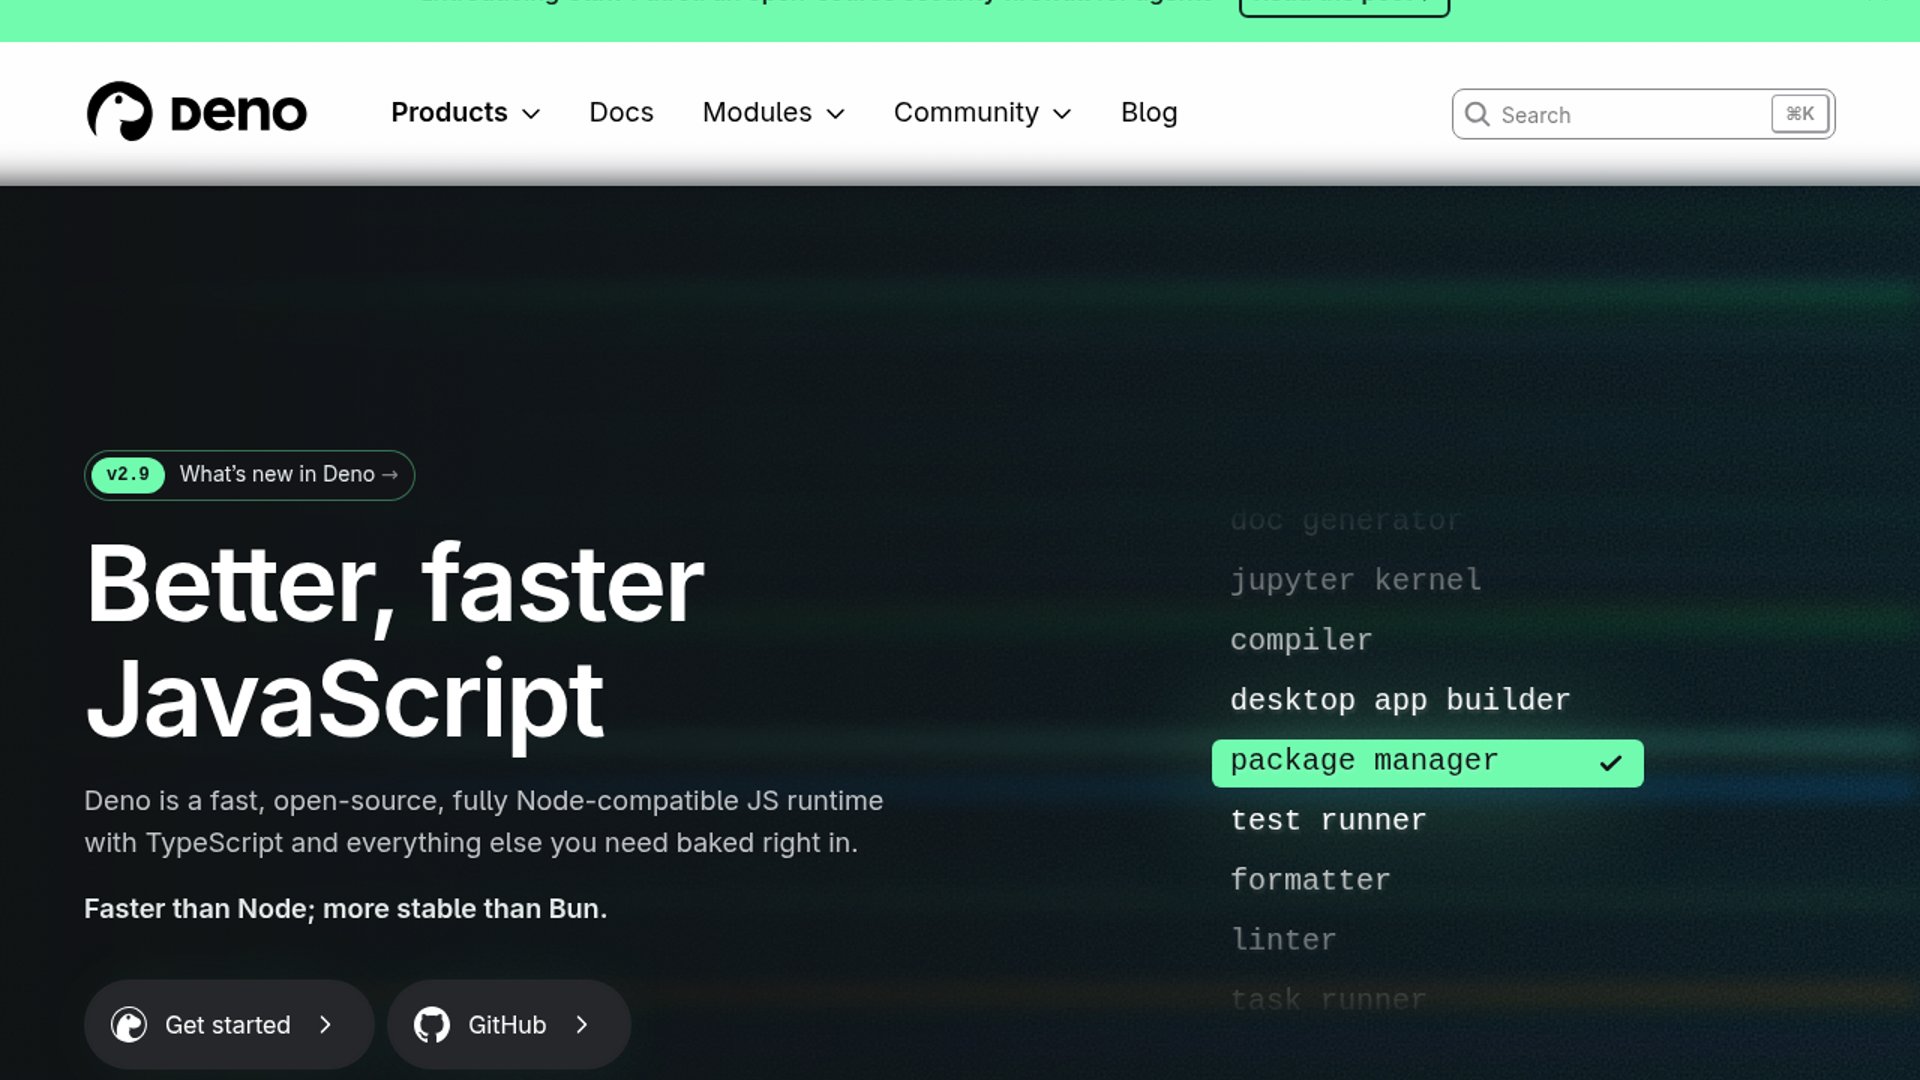Select jupyter kernel in list

1356,580
